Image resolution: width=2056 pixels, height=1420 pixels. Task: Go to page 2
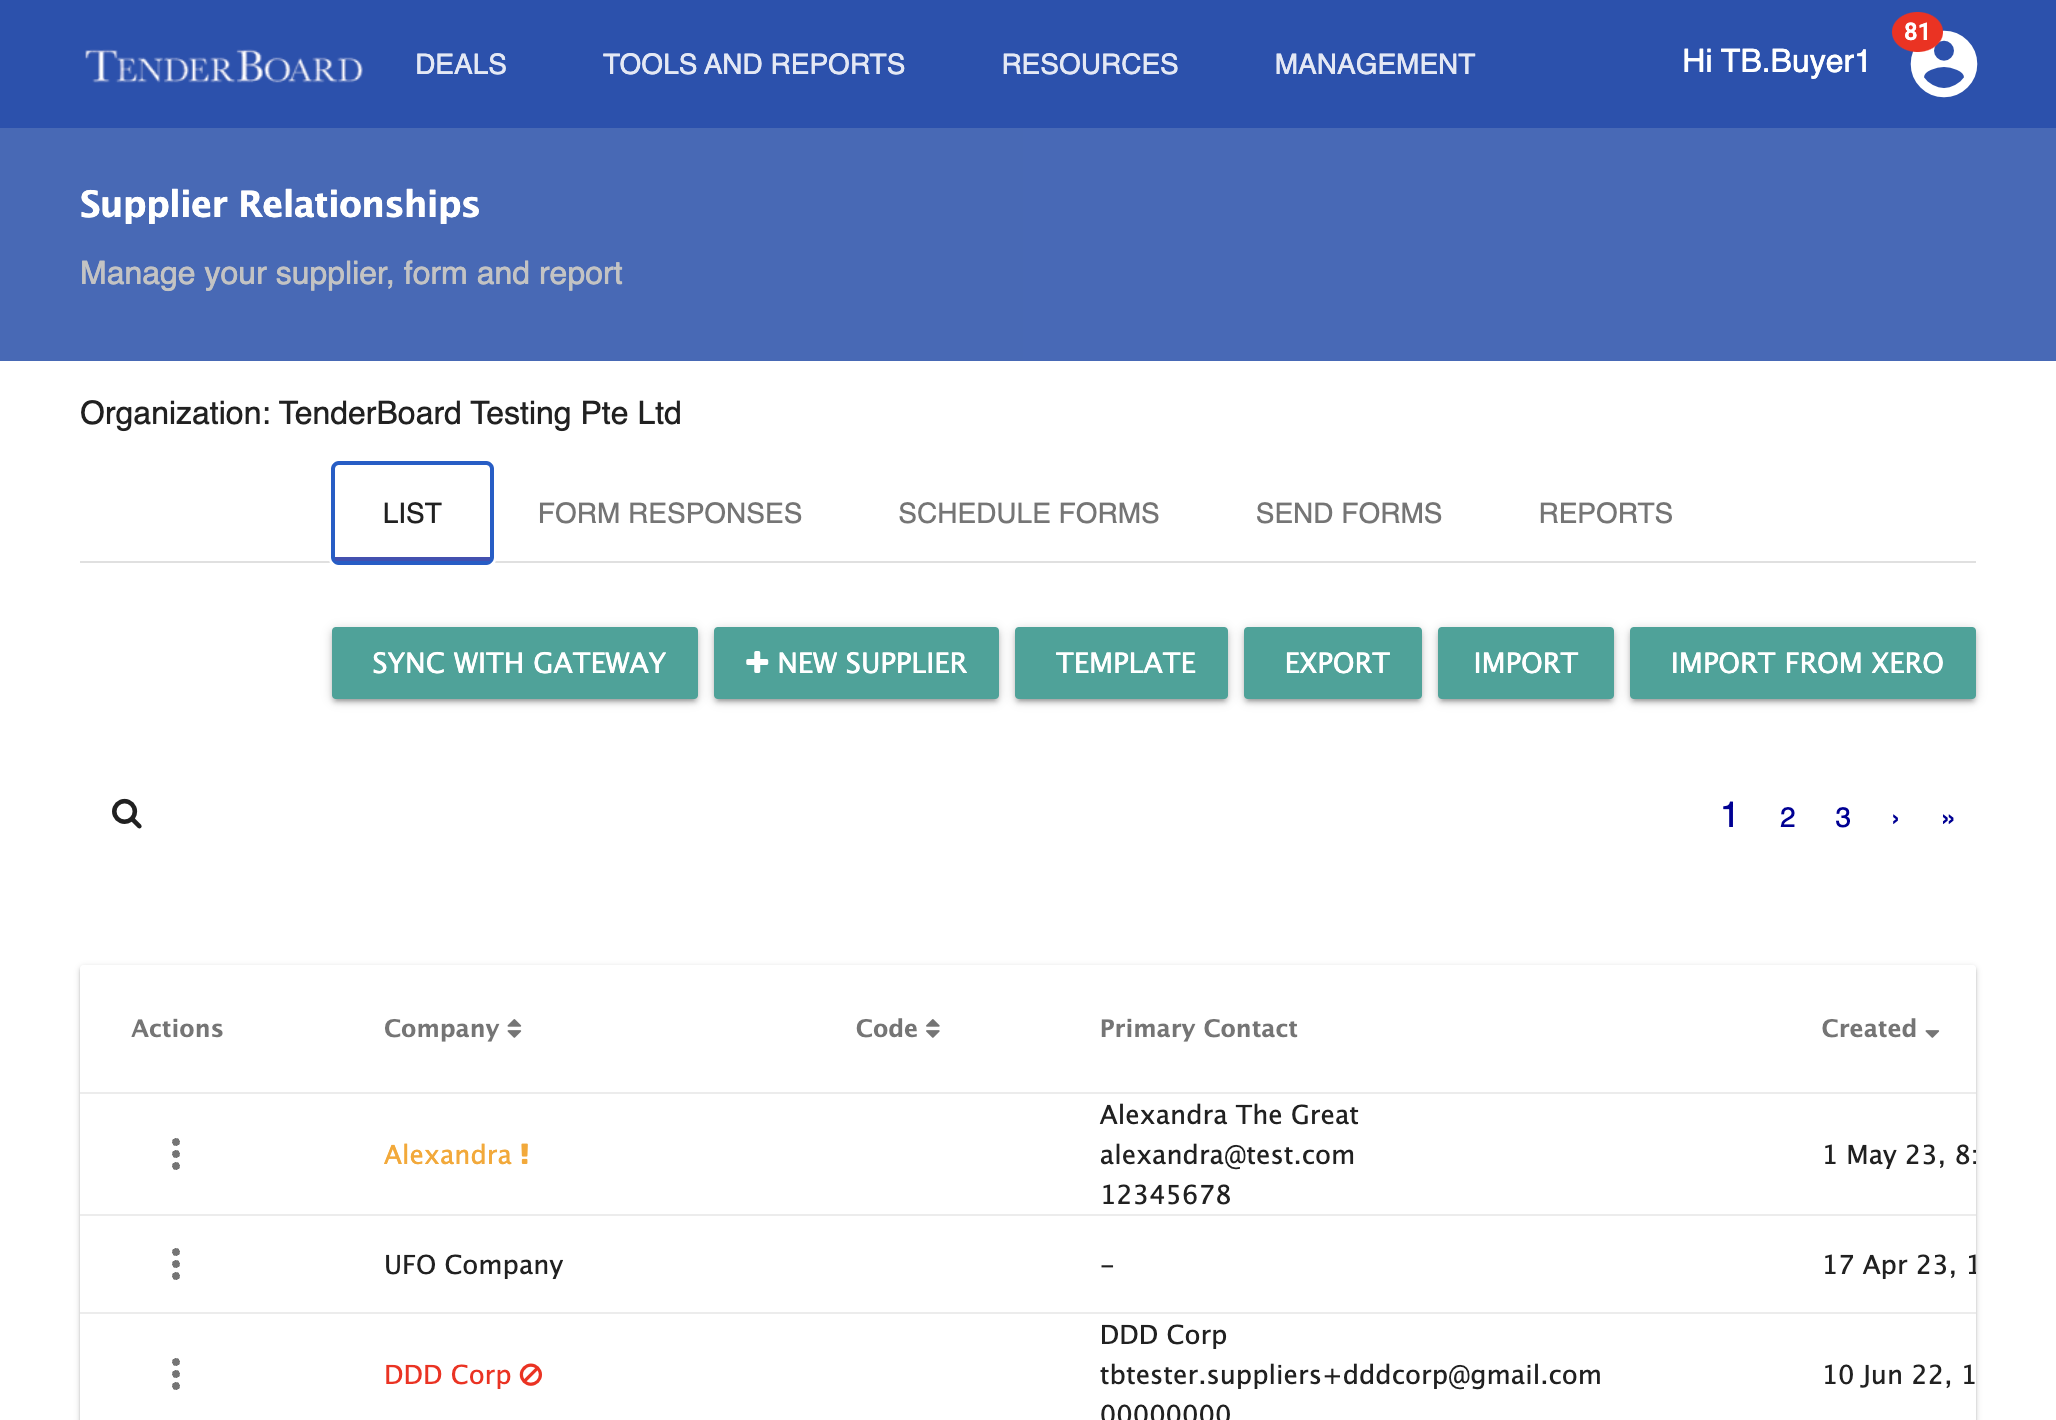tap(1788, 818)
